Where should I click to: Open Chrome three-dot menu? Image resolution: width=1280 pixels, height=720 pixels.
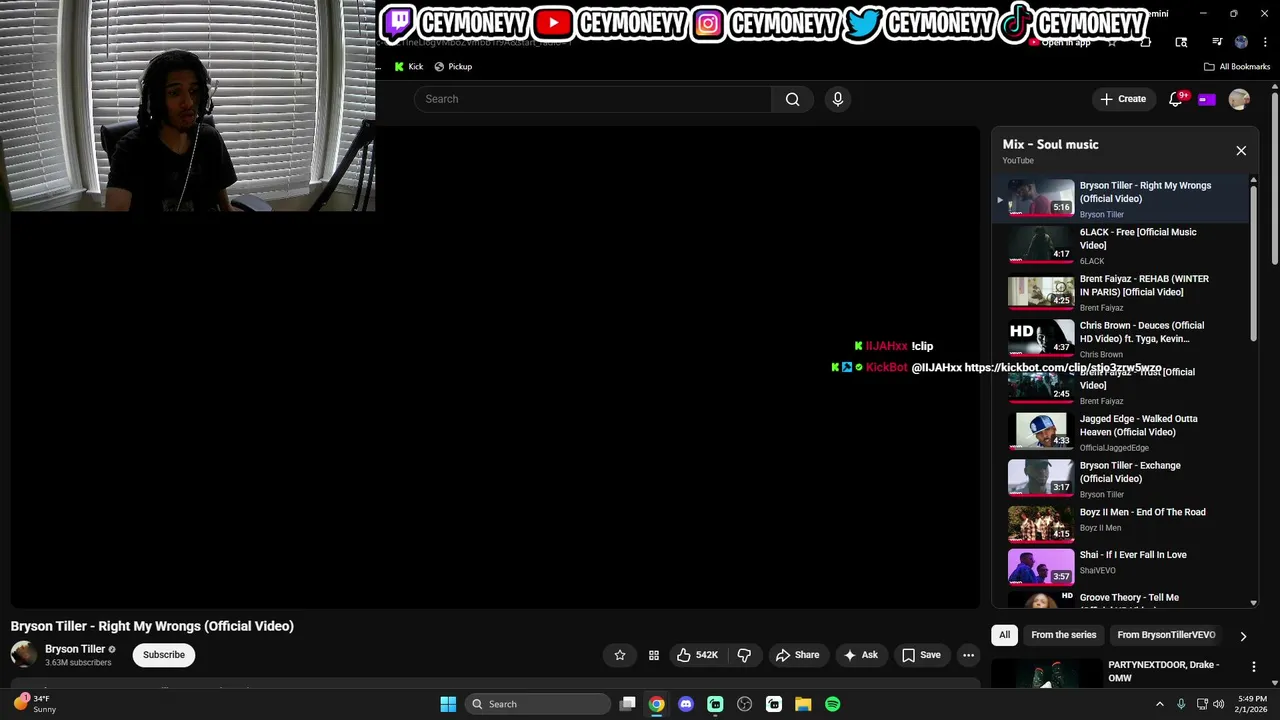(x=1265, y=42)
